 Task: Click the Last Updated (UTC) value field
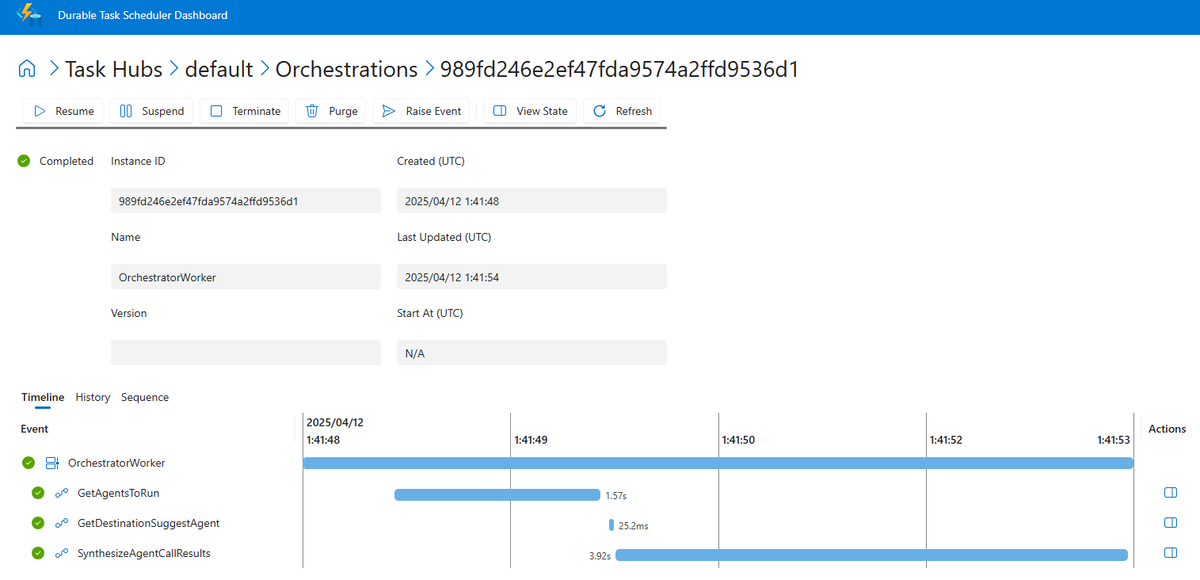point(532,277)
